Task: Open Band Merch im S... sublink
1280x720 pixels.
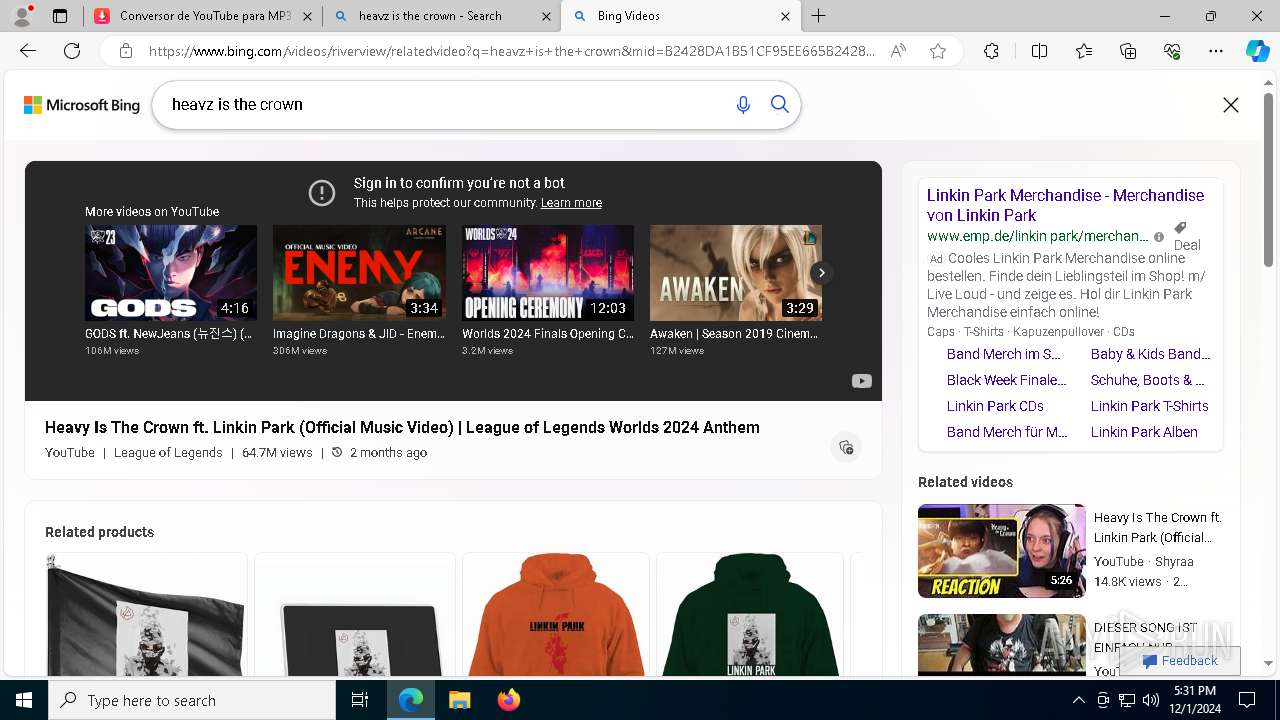Action: (1003, 354)
